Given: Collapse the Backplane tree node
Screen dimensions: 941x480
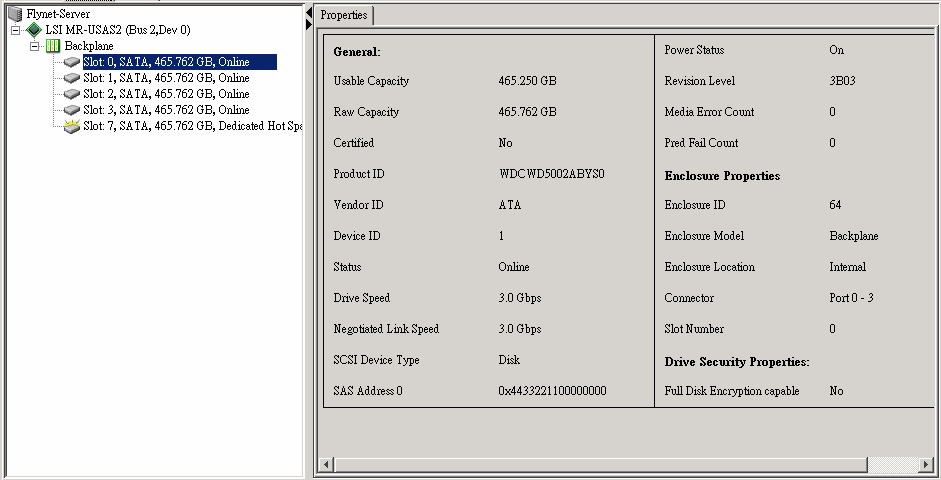Looking at the screenshot, I should point(35,46).
